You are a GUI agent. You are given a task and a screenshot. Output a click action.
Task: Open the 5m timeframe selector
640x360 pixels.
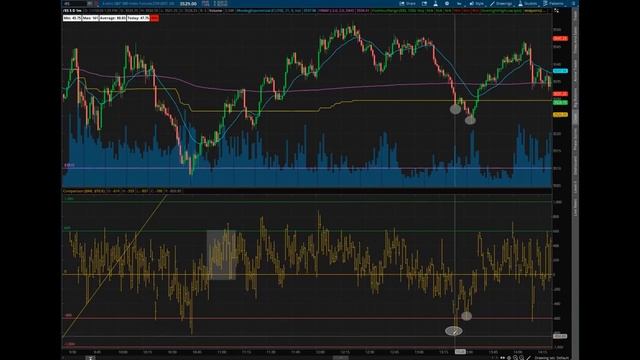click(459, 3)
